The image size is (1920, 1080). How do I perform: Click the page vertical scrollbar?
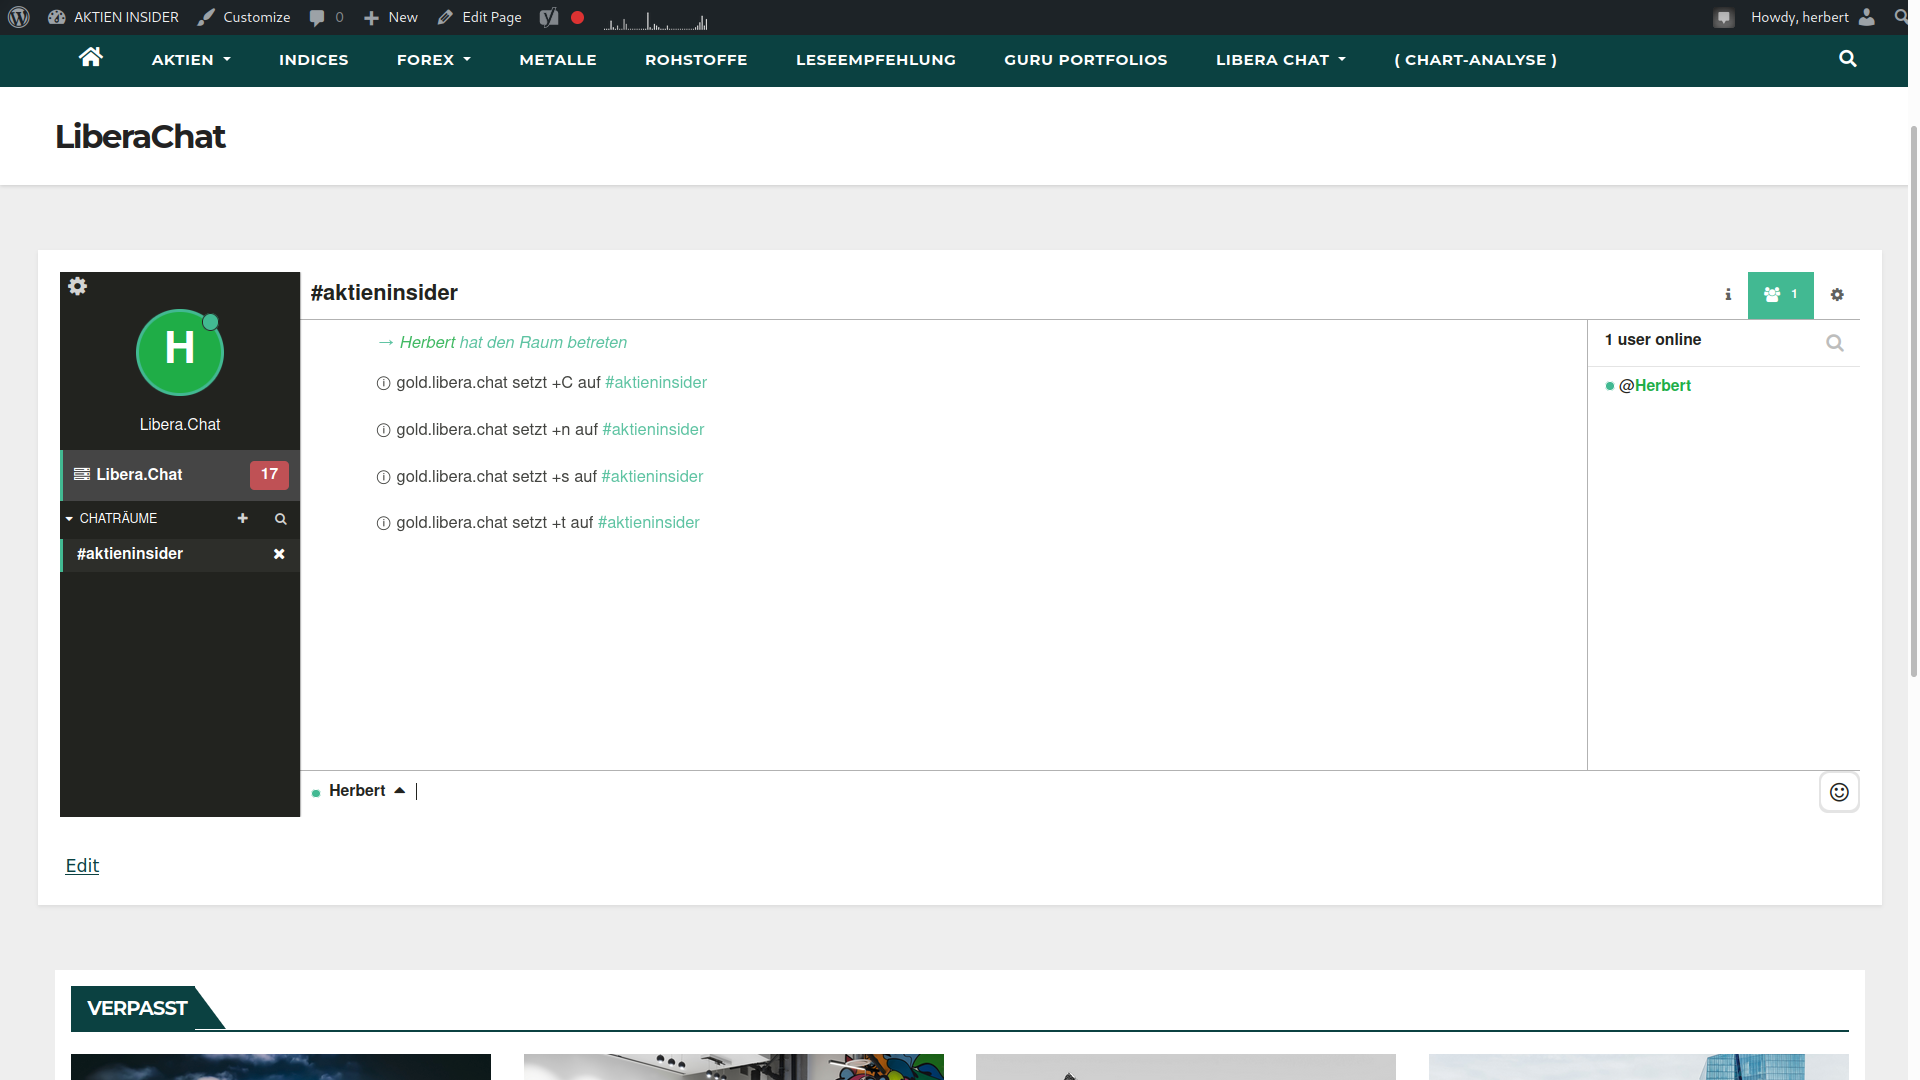1913,400
